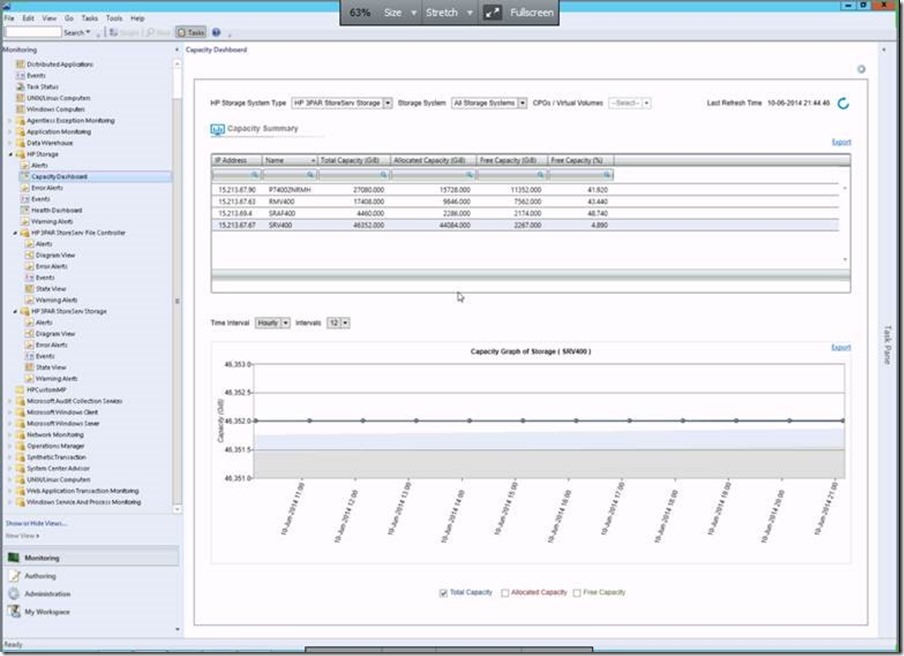Open the Time Interval Hourly dropdown

pyautogui.click(x=285, y=323)
